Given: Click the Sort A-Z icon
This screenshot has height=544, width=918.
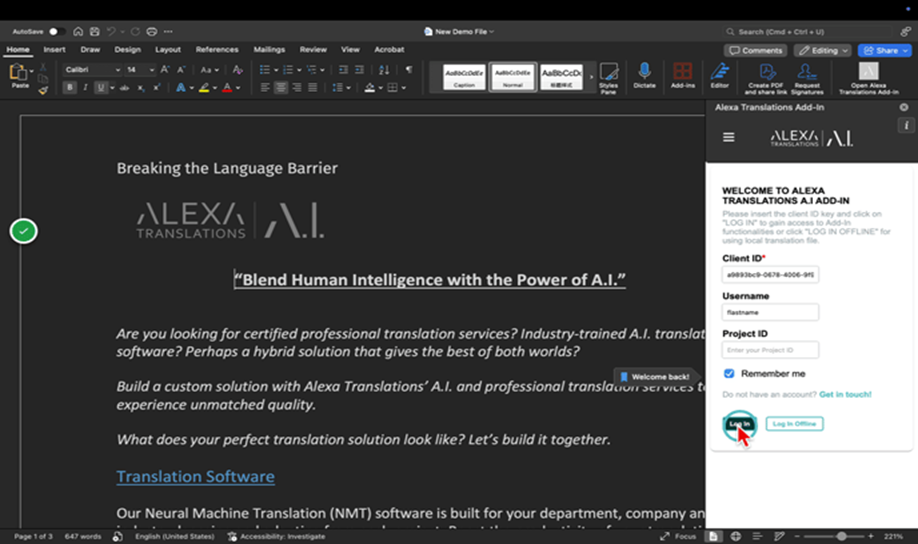Looking at the screenshot, I should (x=384, y=70).
